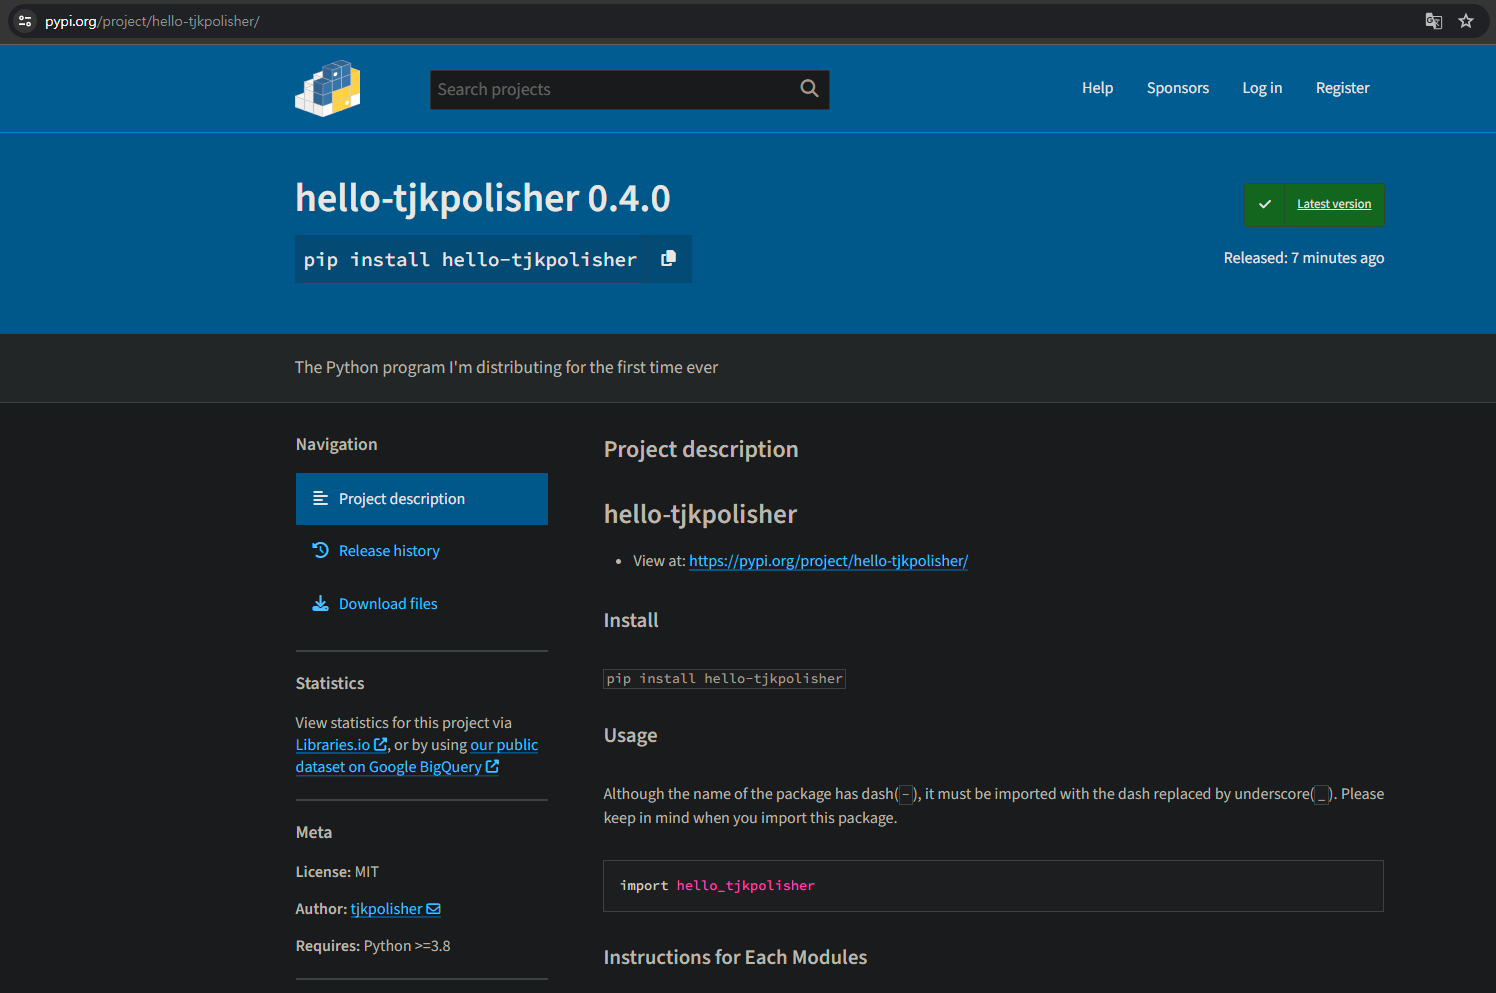This screenshot has width=1496, height=993.
Task: Select Project description in navigation
Action: (x=401, y=498)
